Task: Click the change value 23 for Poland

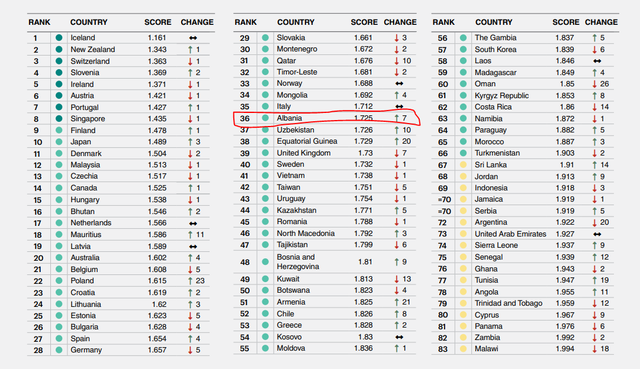Action: [200, 281]
